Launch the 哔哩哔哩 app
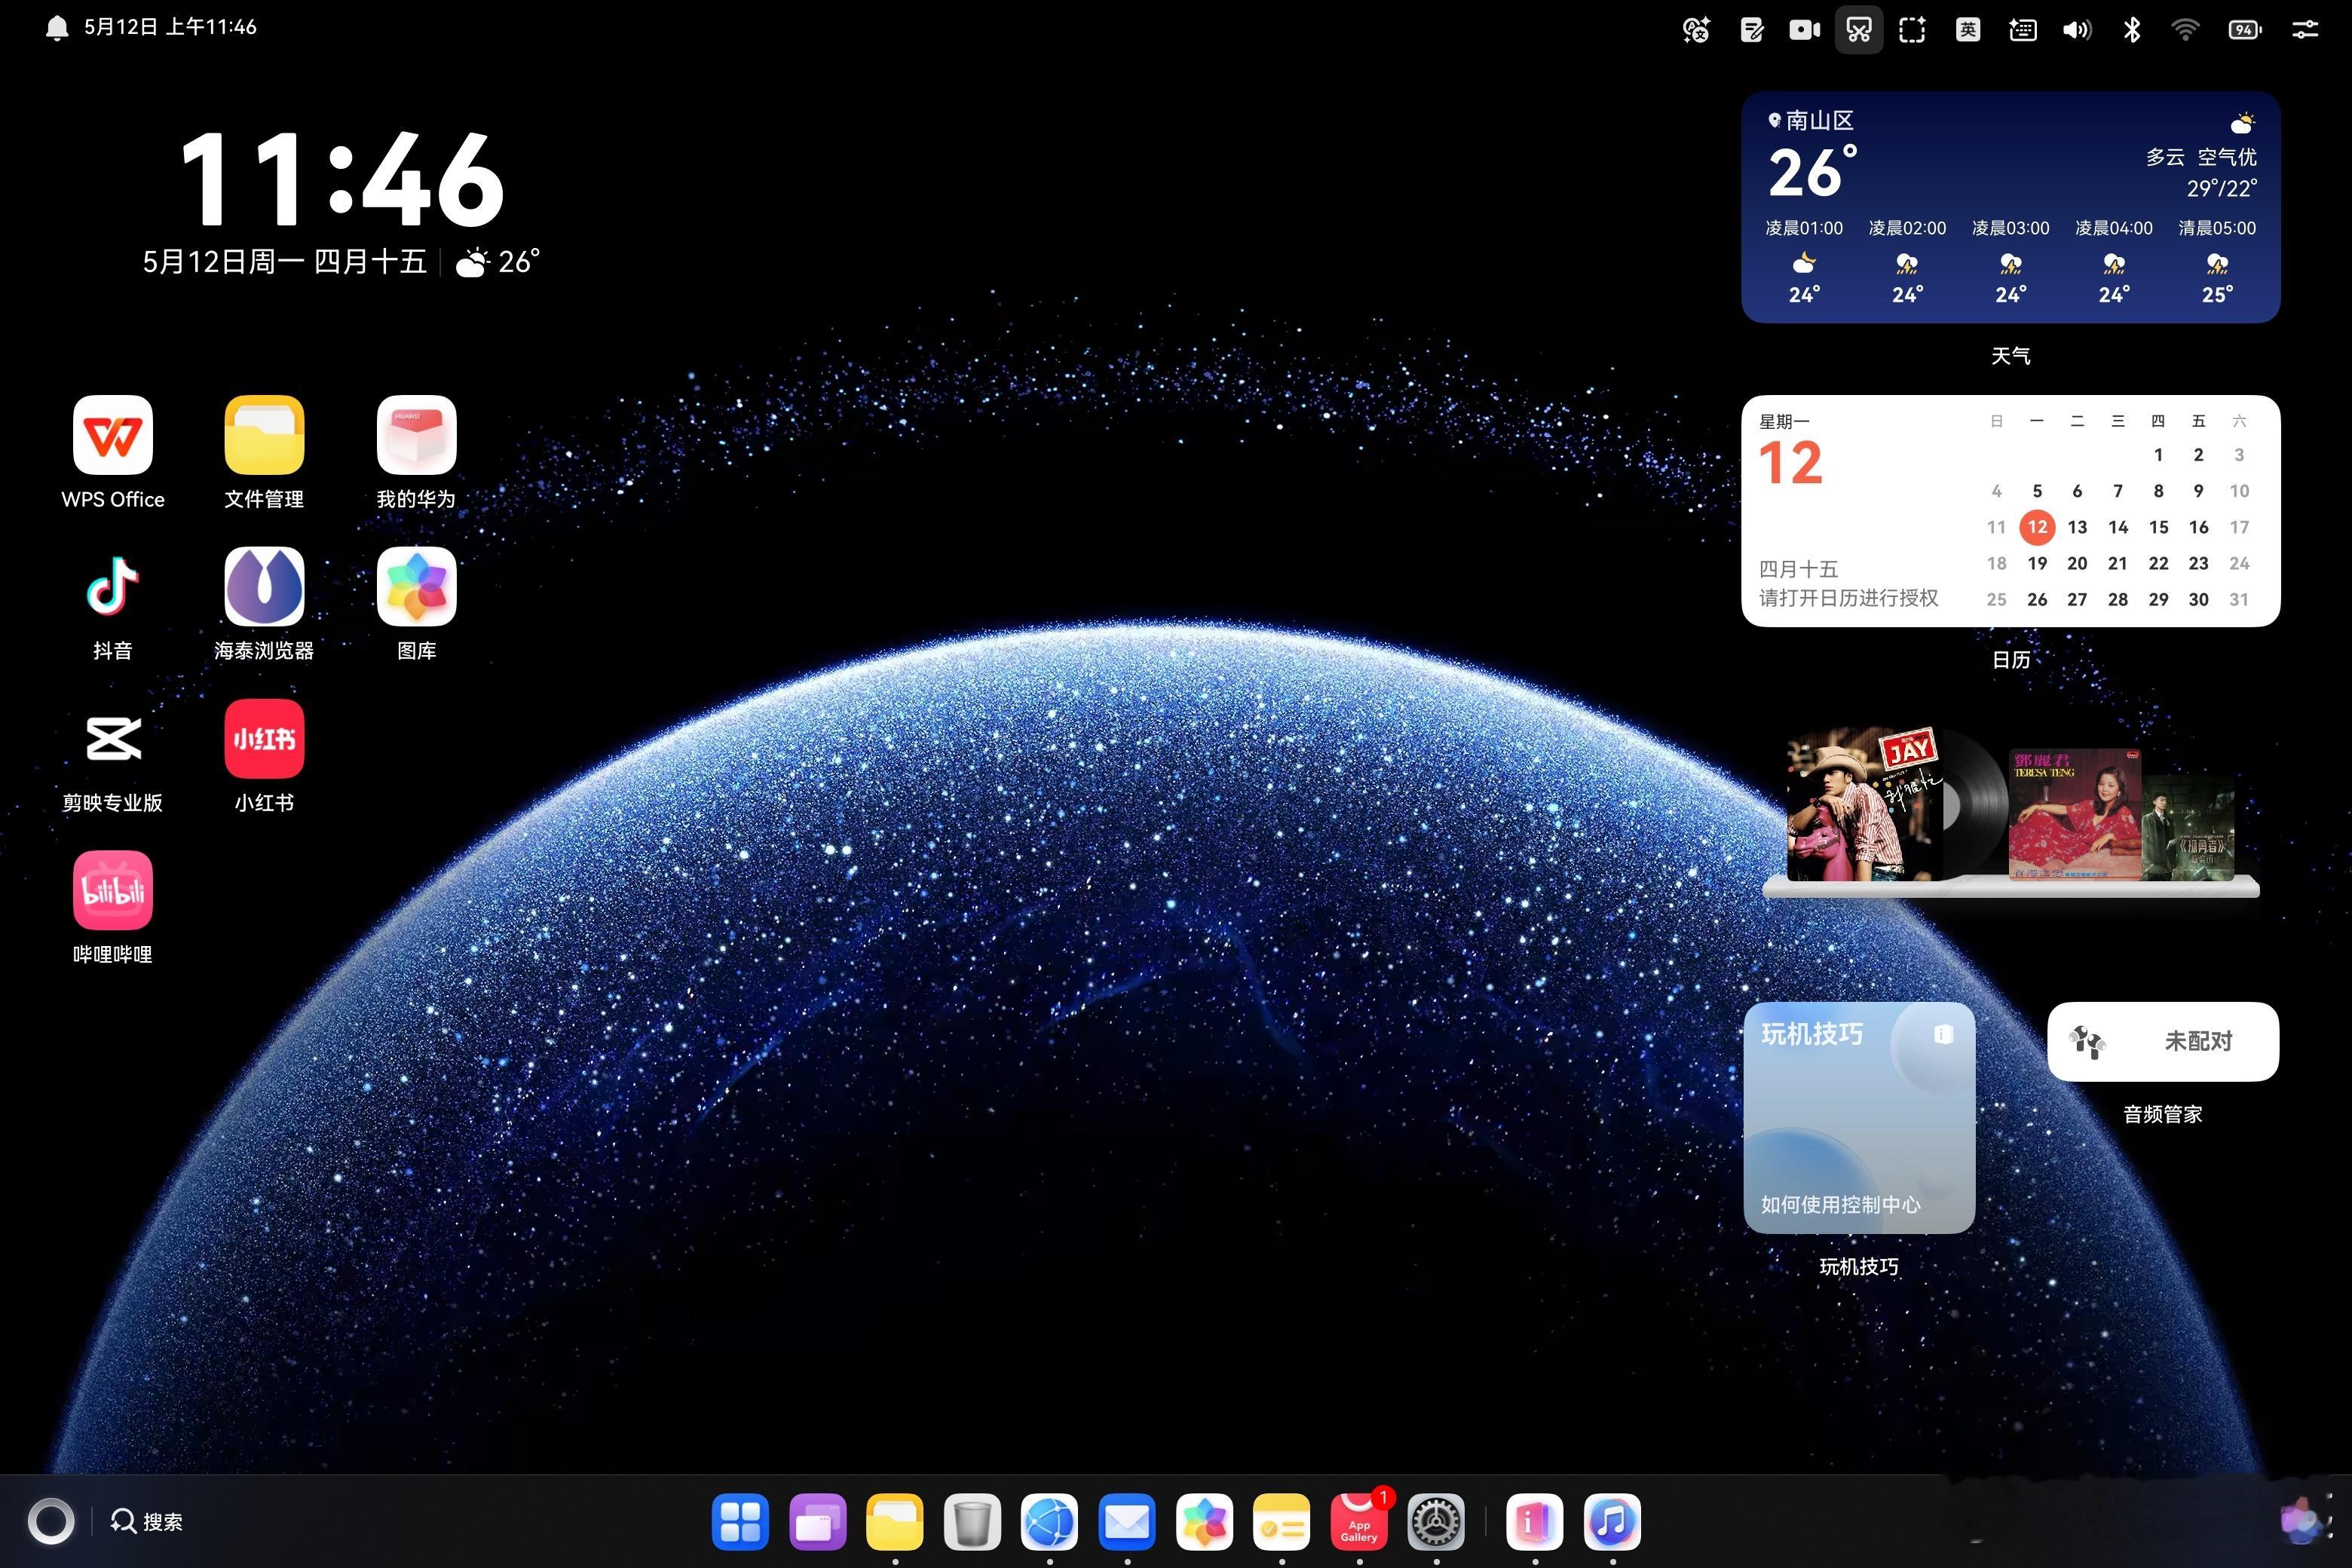Screen dimensions: 2352x1568 coord(113,891)
